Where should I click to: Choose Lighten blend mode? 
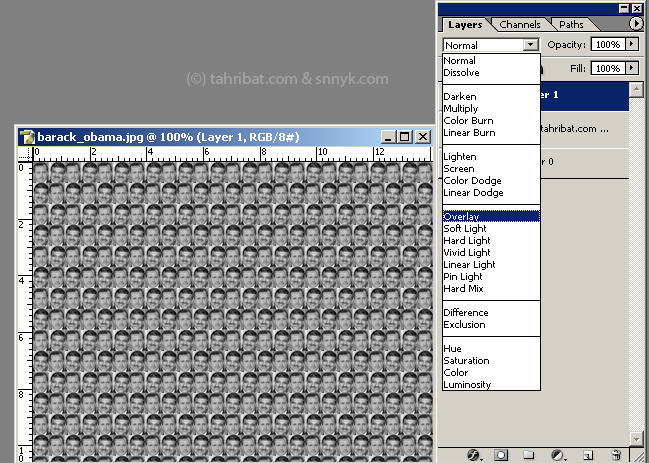491,156
